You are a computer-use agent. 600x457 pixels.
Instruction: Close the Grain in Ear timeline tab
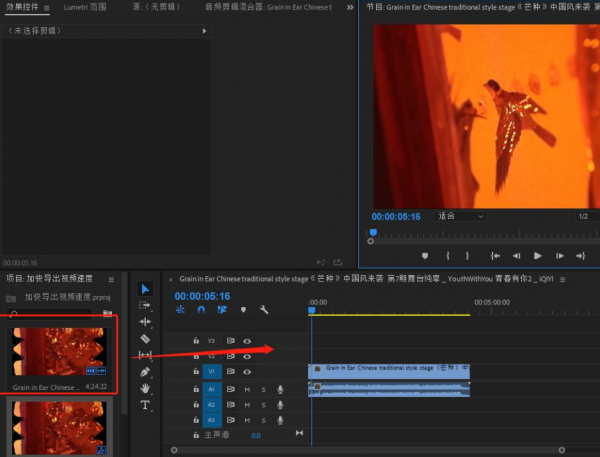[x=171, y=280]
